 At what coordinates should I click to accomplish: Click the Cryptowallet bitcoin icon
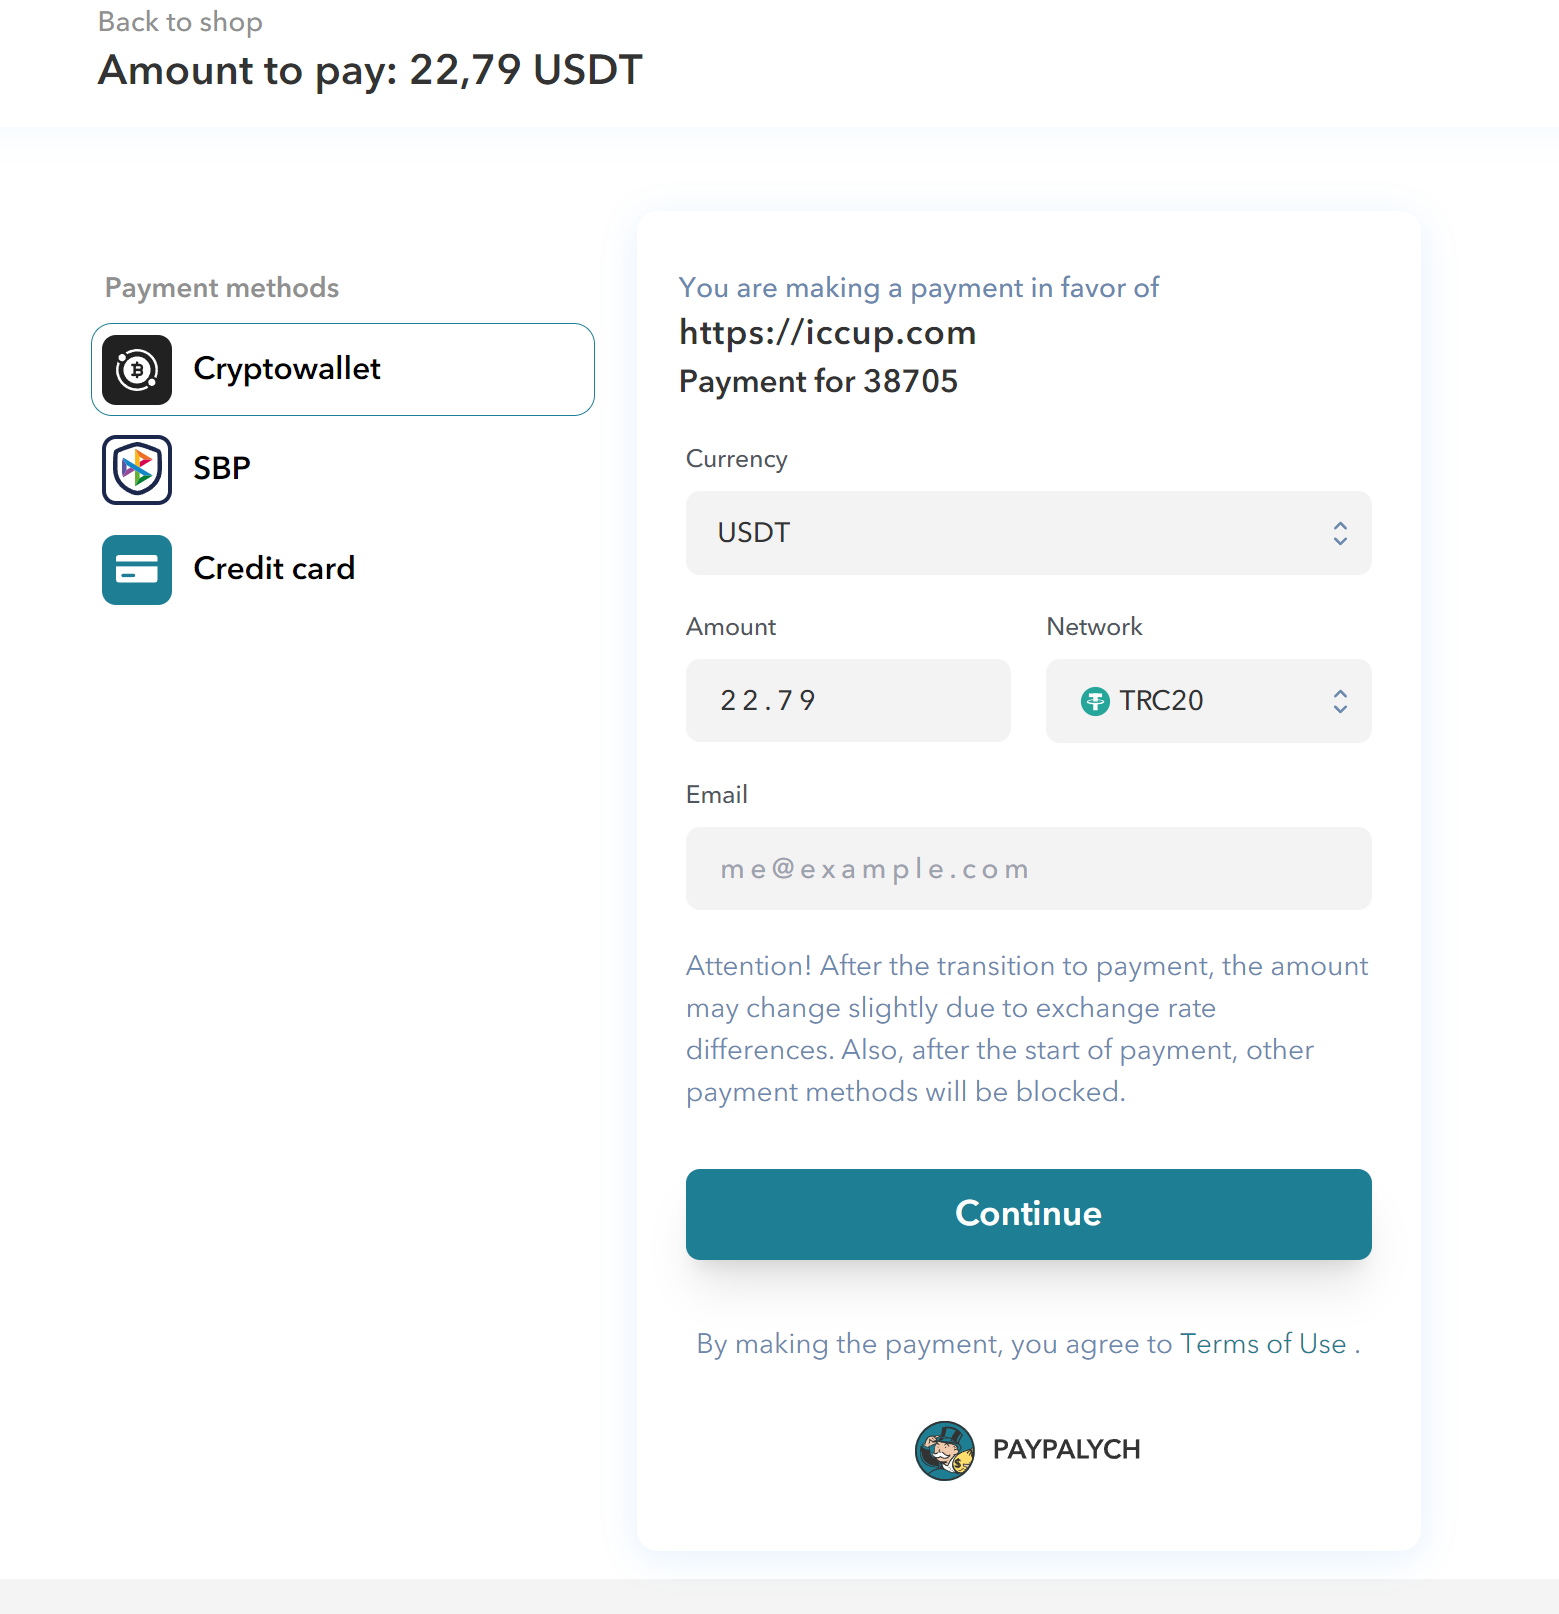pos(137,370)
